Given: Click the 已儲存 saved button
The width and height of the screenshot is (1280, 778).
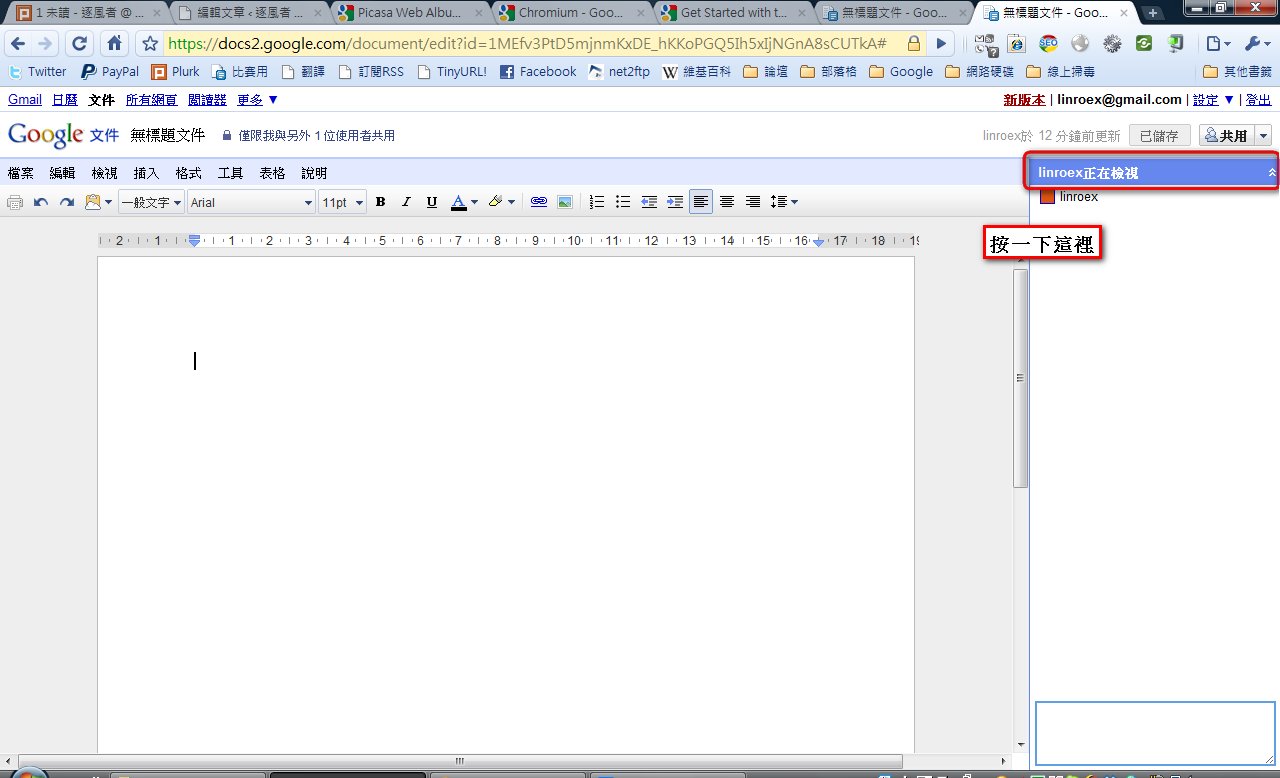Looking at the screenshot, I should (x=1159, y=136).
